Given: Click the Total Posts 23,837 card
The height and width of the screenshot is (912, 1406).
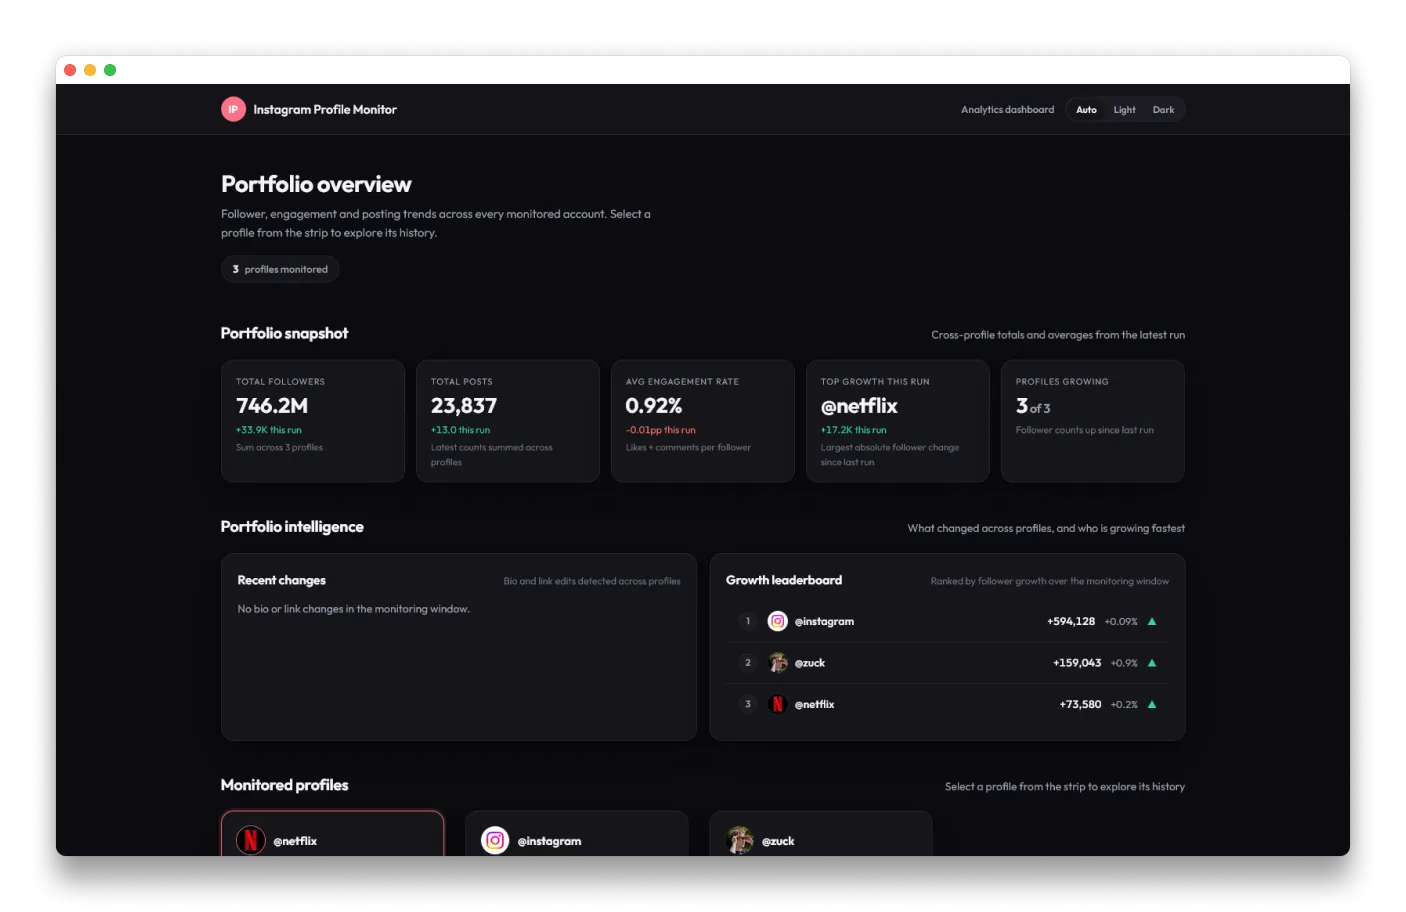Looking at the screenshot, I should click(508, 421).
